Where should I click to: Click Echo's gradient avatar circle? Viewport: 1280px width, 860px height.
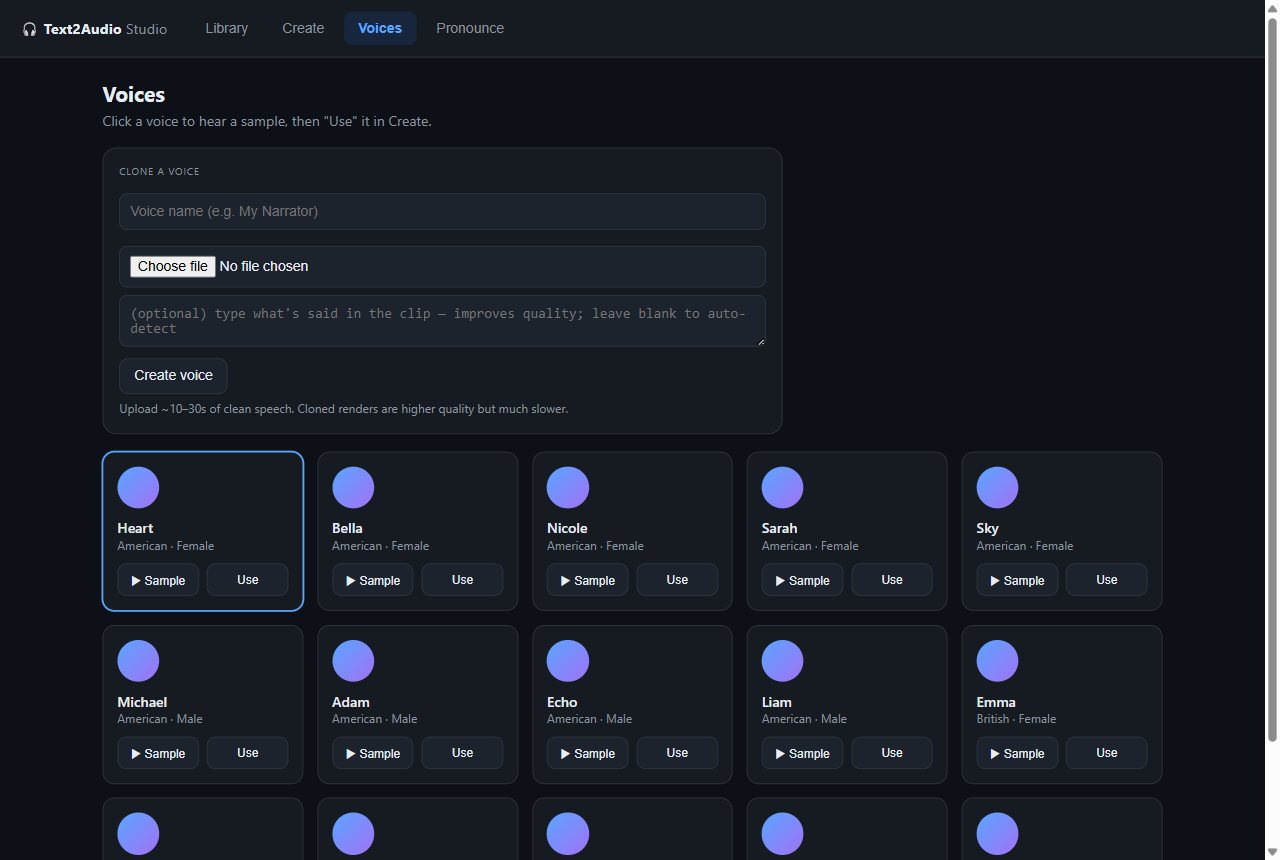[568, 661]
